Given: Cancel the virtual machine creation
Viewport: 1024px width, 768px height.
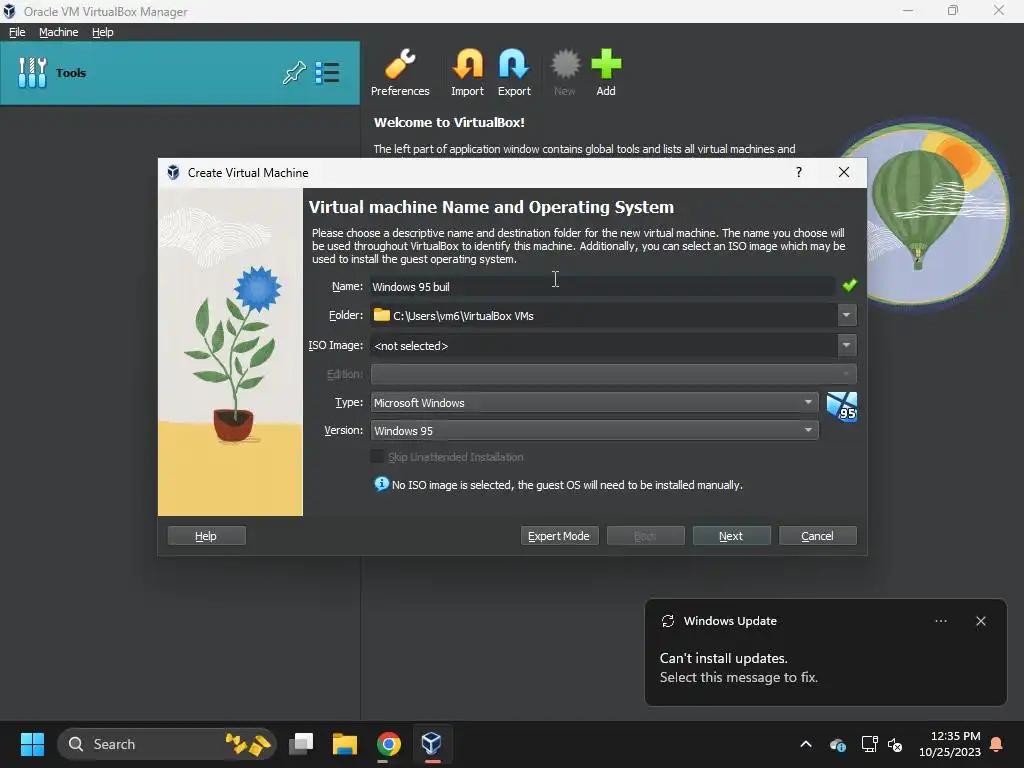Looking at the screenshot, I should pyautogui.click(x=818, y=536).
